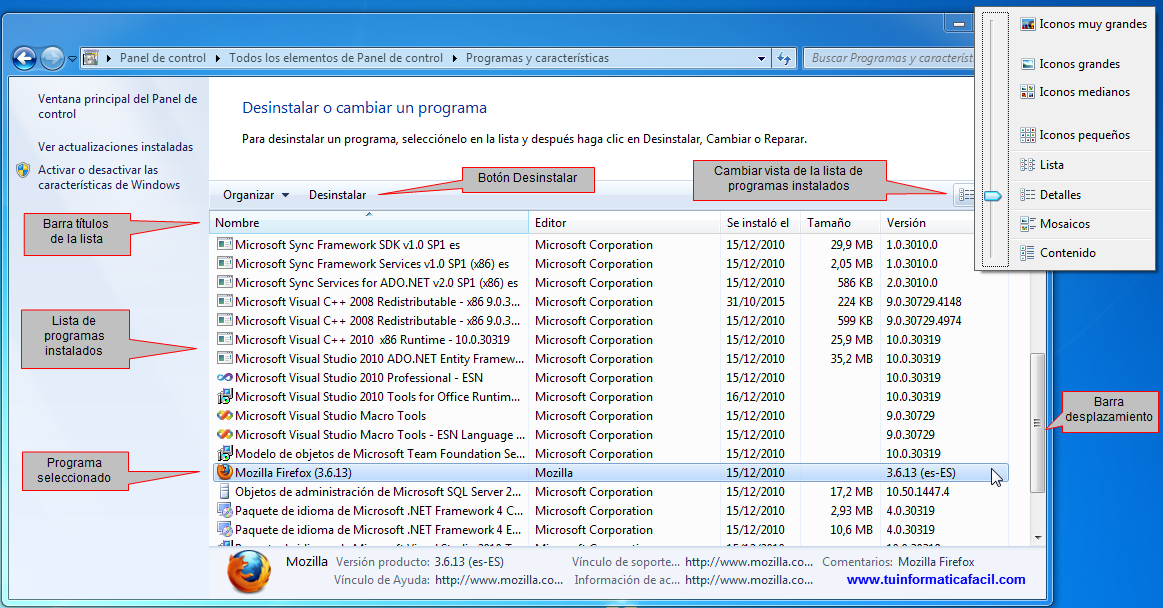1163x608 pixels.
Task: Click .NET Framework 4 C... language pack icon
Action: pos(224,510)
